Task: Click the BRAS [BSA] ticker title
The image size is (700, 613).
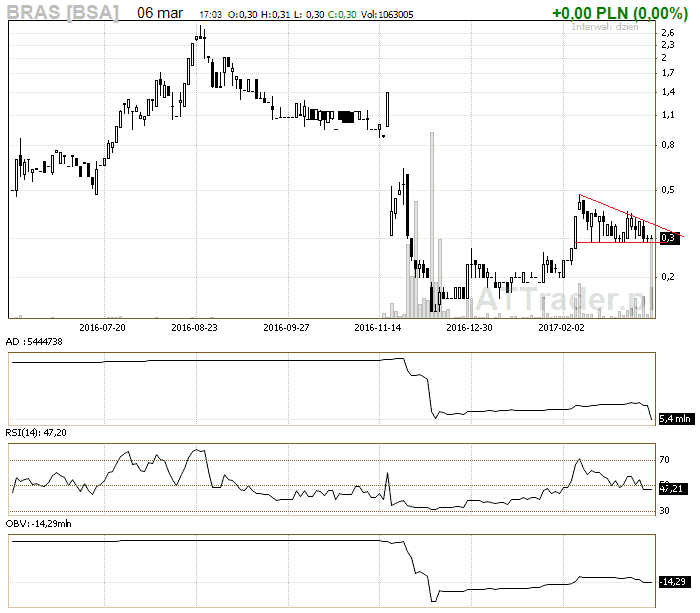Action: pos(62,13)
